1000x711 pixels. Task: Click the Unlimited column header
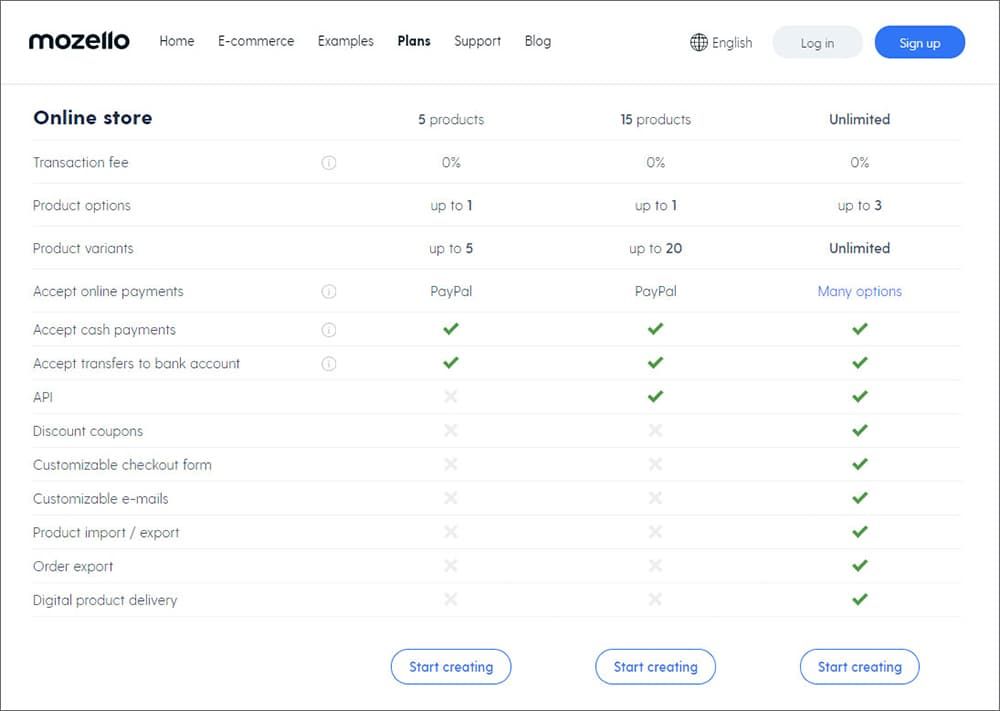click(860, 120)
